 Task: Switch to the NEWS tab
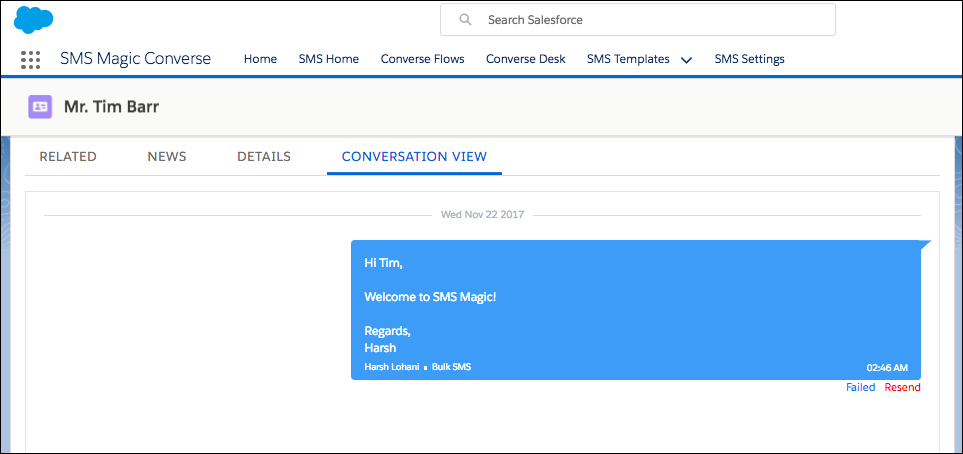[x=167, y=157]
